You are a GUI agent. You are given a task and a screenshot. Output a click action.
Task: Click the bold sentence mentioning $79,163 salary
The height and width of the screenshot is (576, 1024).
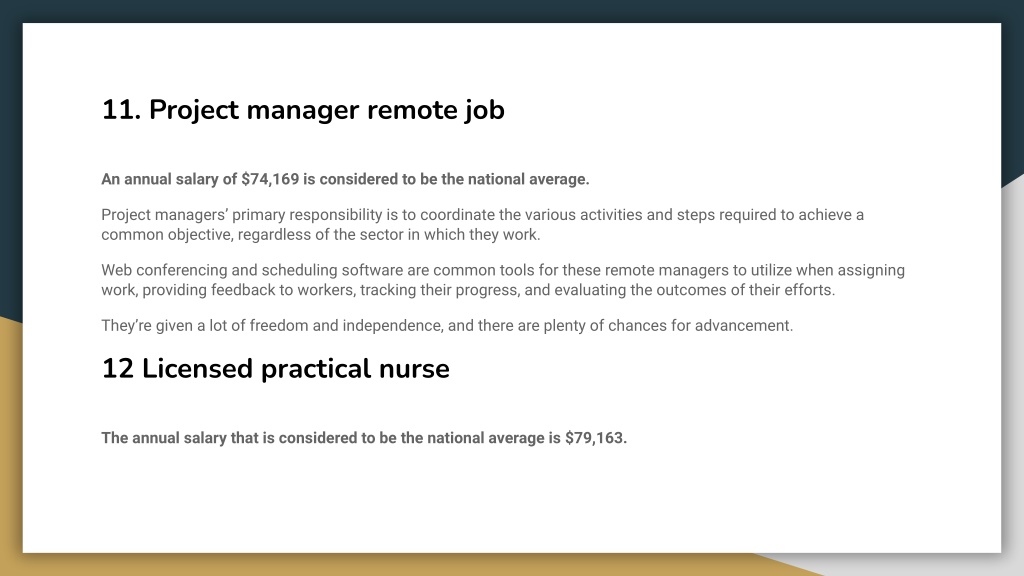coord(364,438)
